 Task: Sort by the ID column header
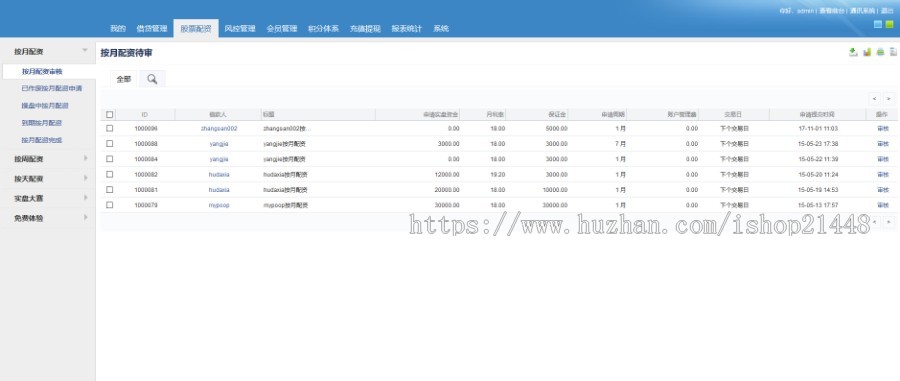(145, 115)
